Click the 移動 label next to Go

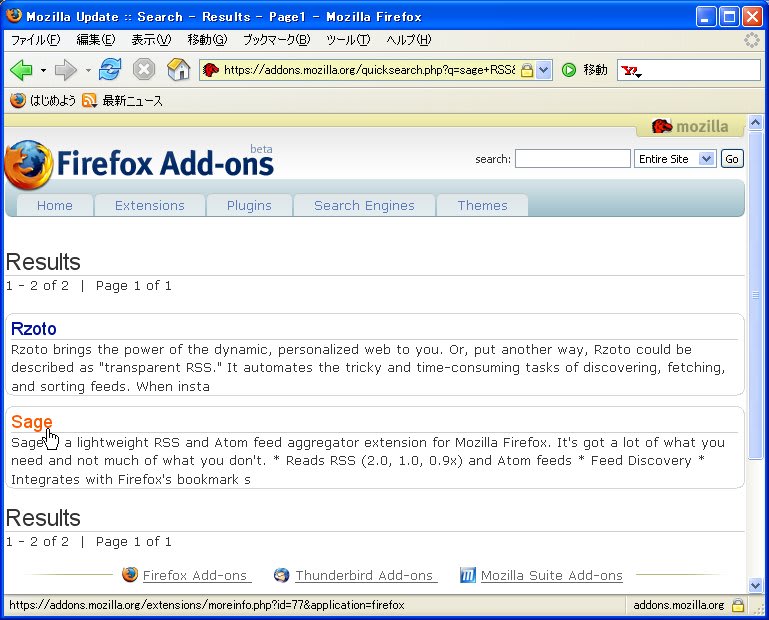(595, 70)
